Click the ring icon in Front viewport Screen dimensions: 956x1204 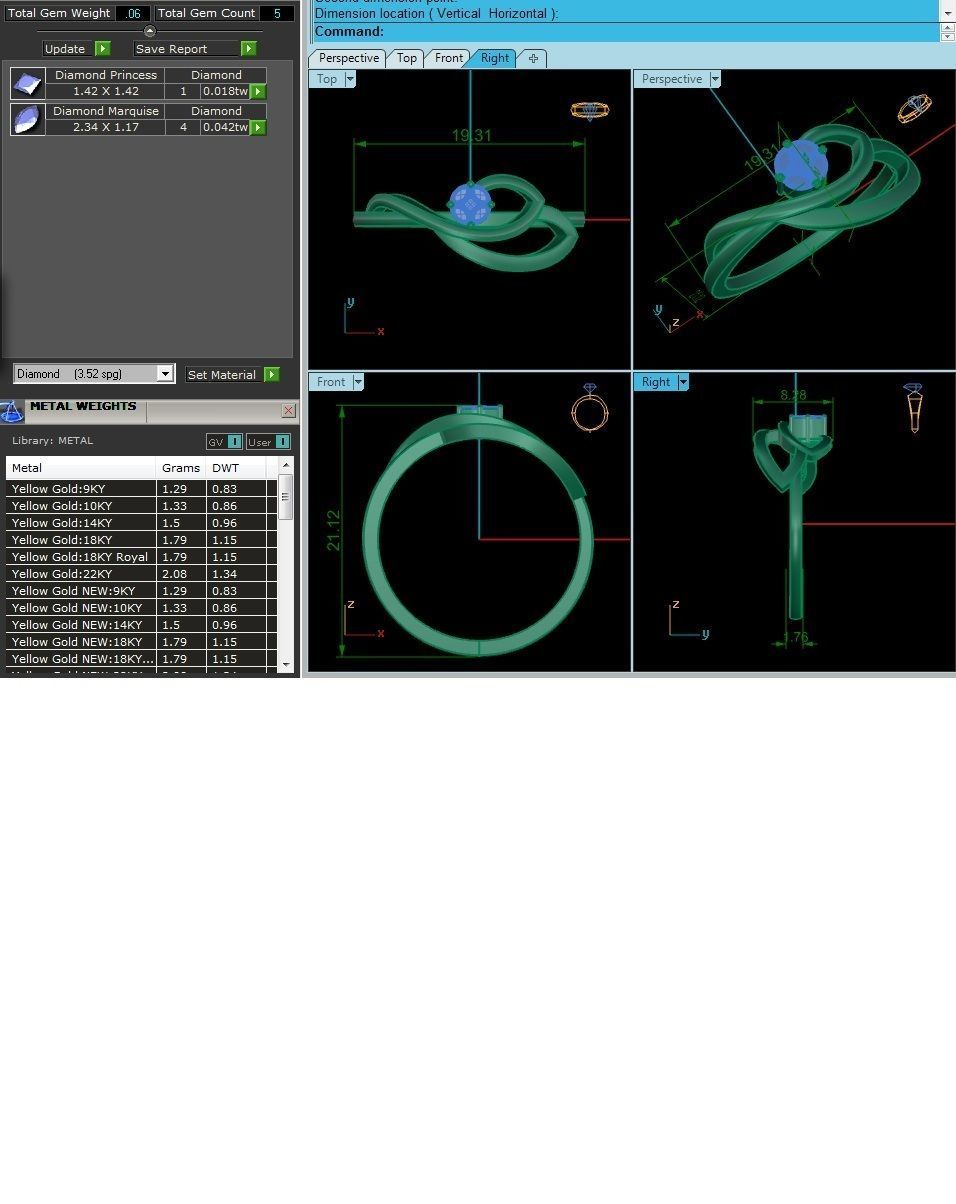click(590, 407)
